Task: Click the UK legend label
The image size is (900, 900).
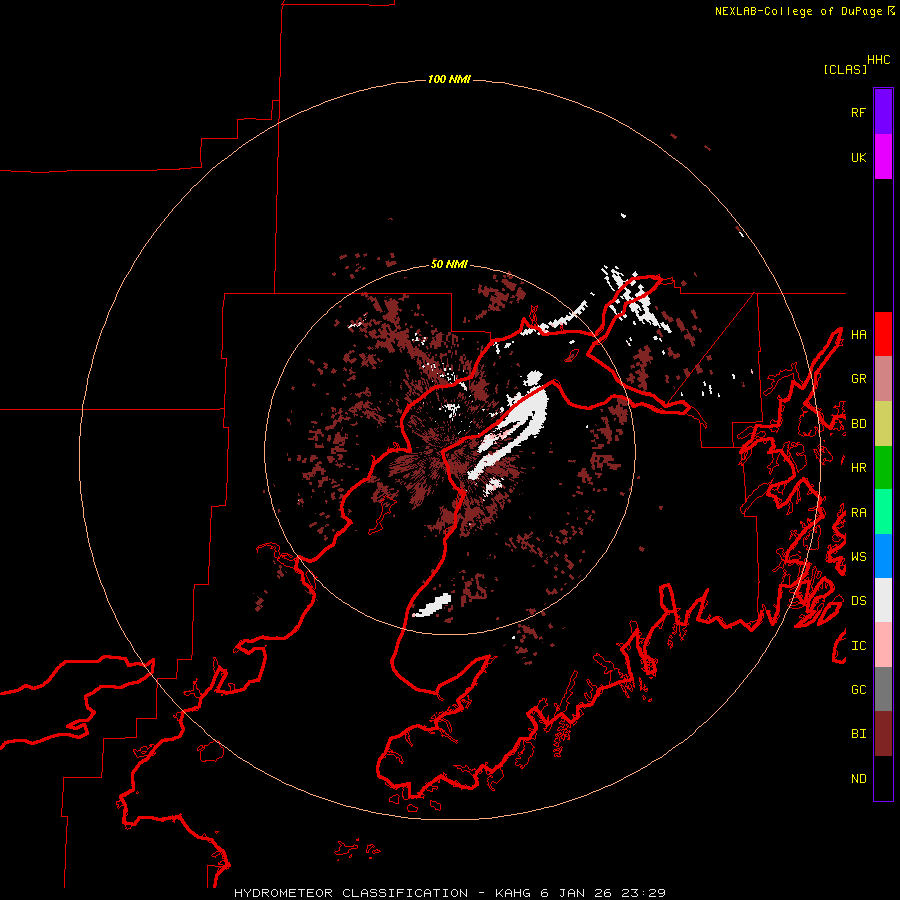Action: (x=858, y=157)
